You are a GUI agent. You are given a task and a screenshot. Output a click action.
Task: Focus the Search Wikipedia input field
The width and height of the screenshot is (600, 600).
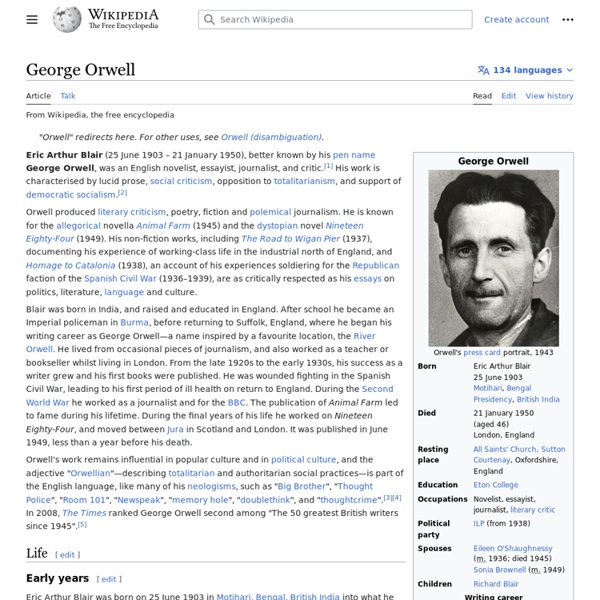335,20
